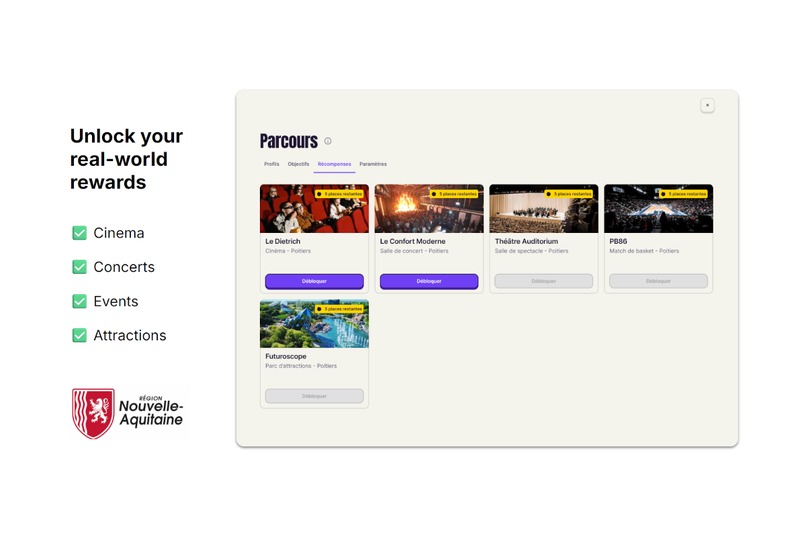The height and width of the screenshot is (537, 806).
Task: Click the places restantes badge on Le Confort Moderne
Action: (x=454, y=194)
